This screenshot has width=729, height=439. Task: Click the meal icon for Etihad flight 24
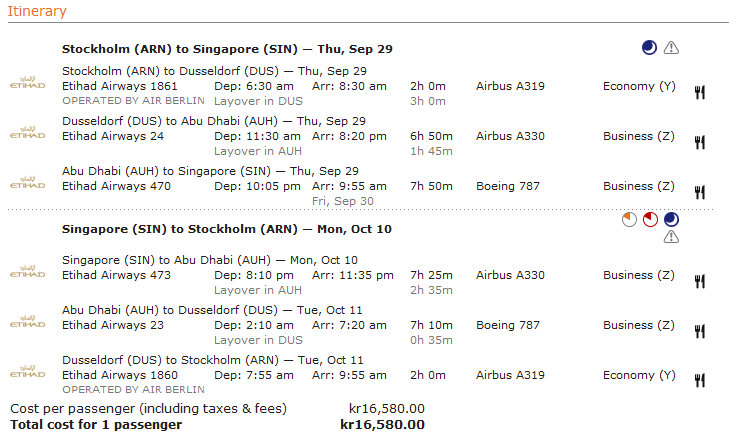pyautogui.click(x=700, y=142)
